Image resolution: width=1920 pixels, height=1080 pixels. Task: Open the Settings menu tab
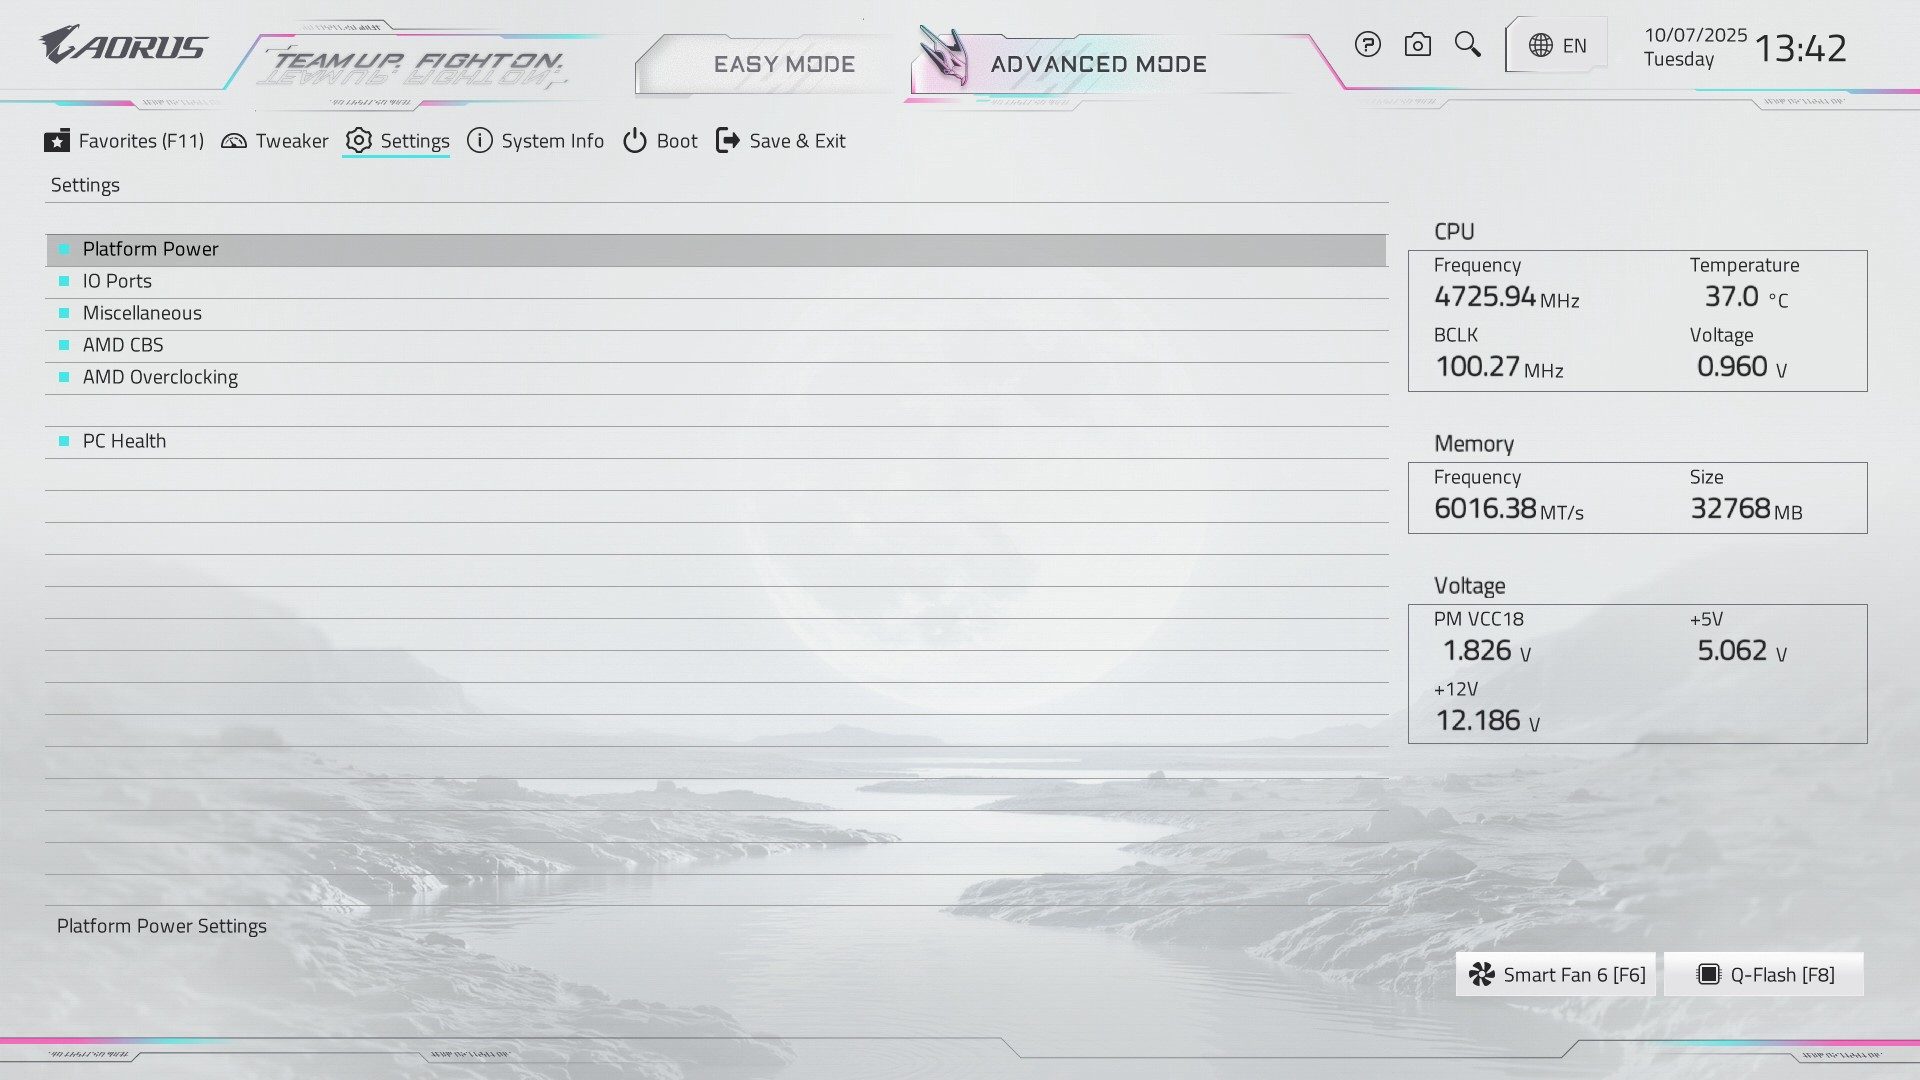(x=397, y=141)
